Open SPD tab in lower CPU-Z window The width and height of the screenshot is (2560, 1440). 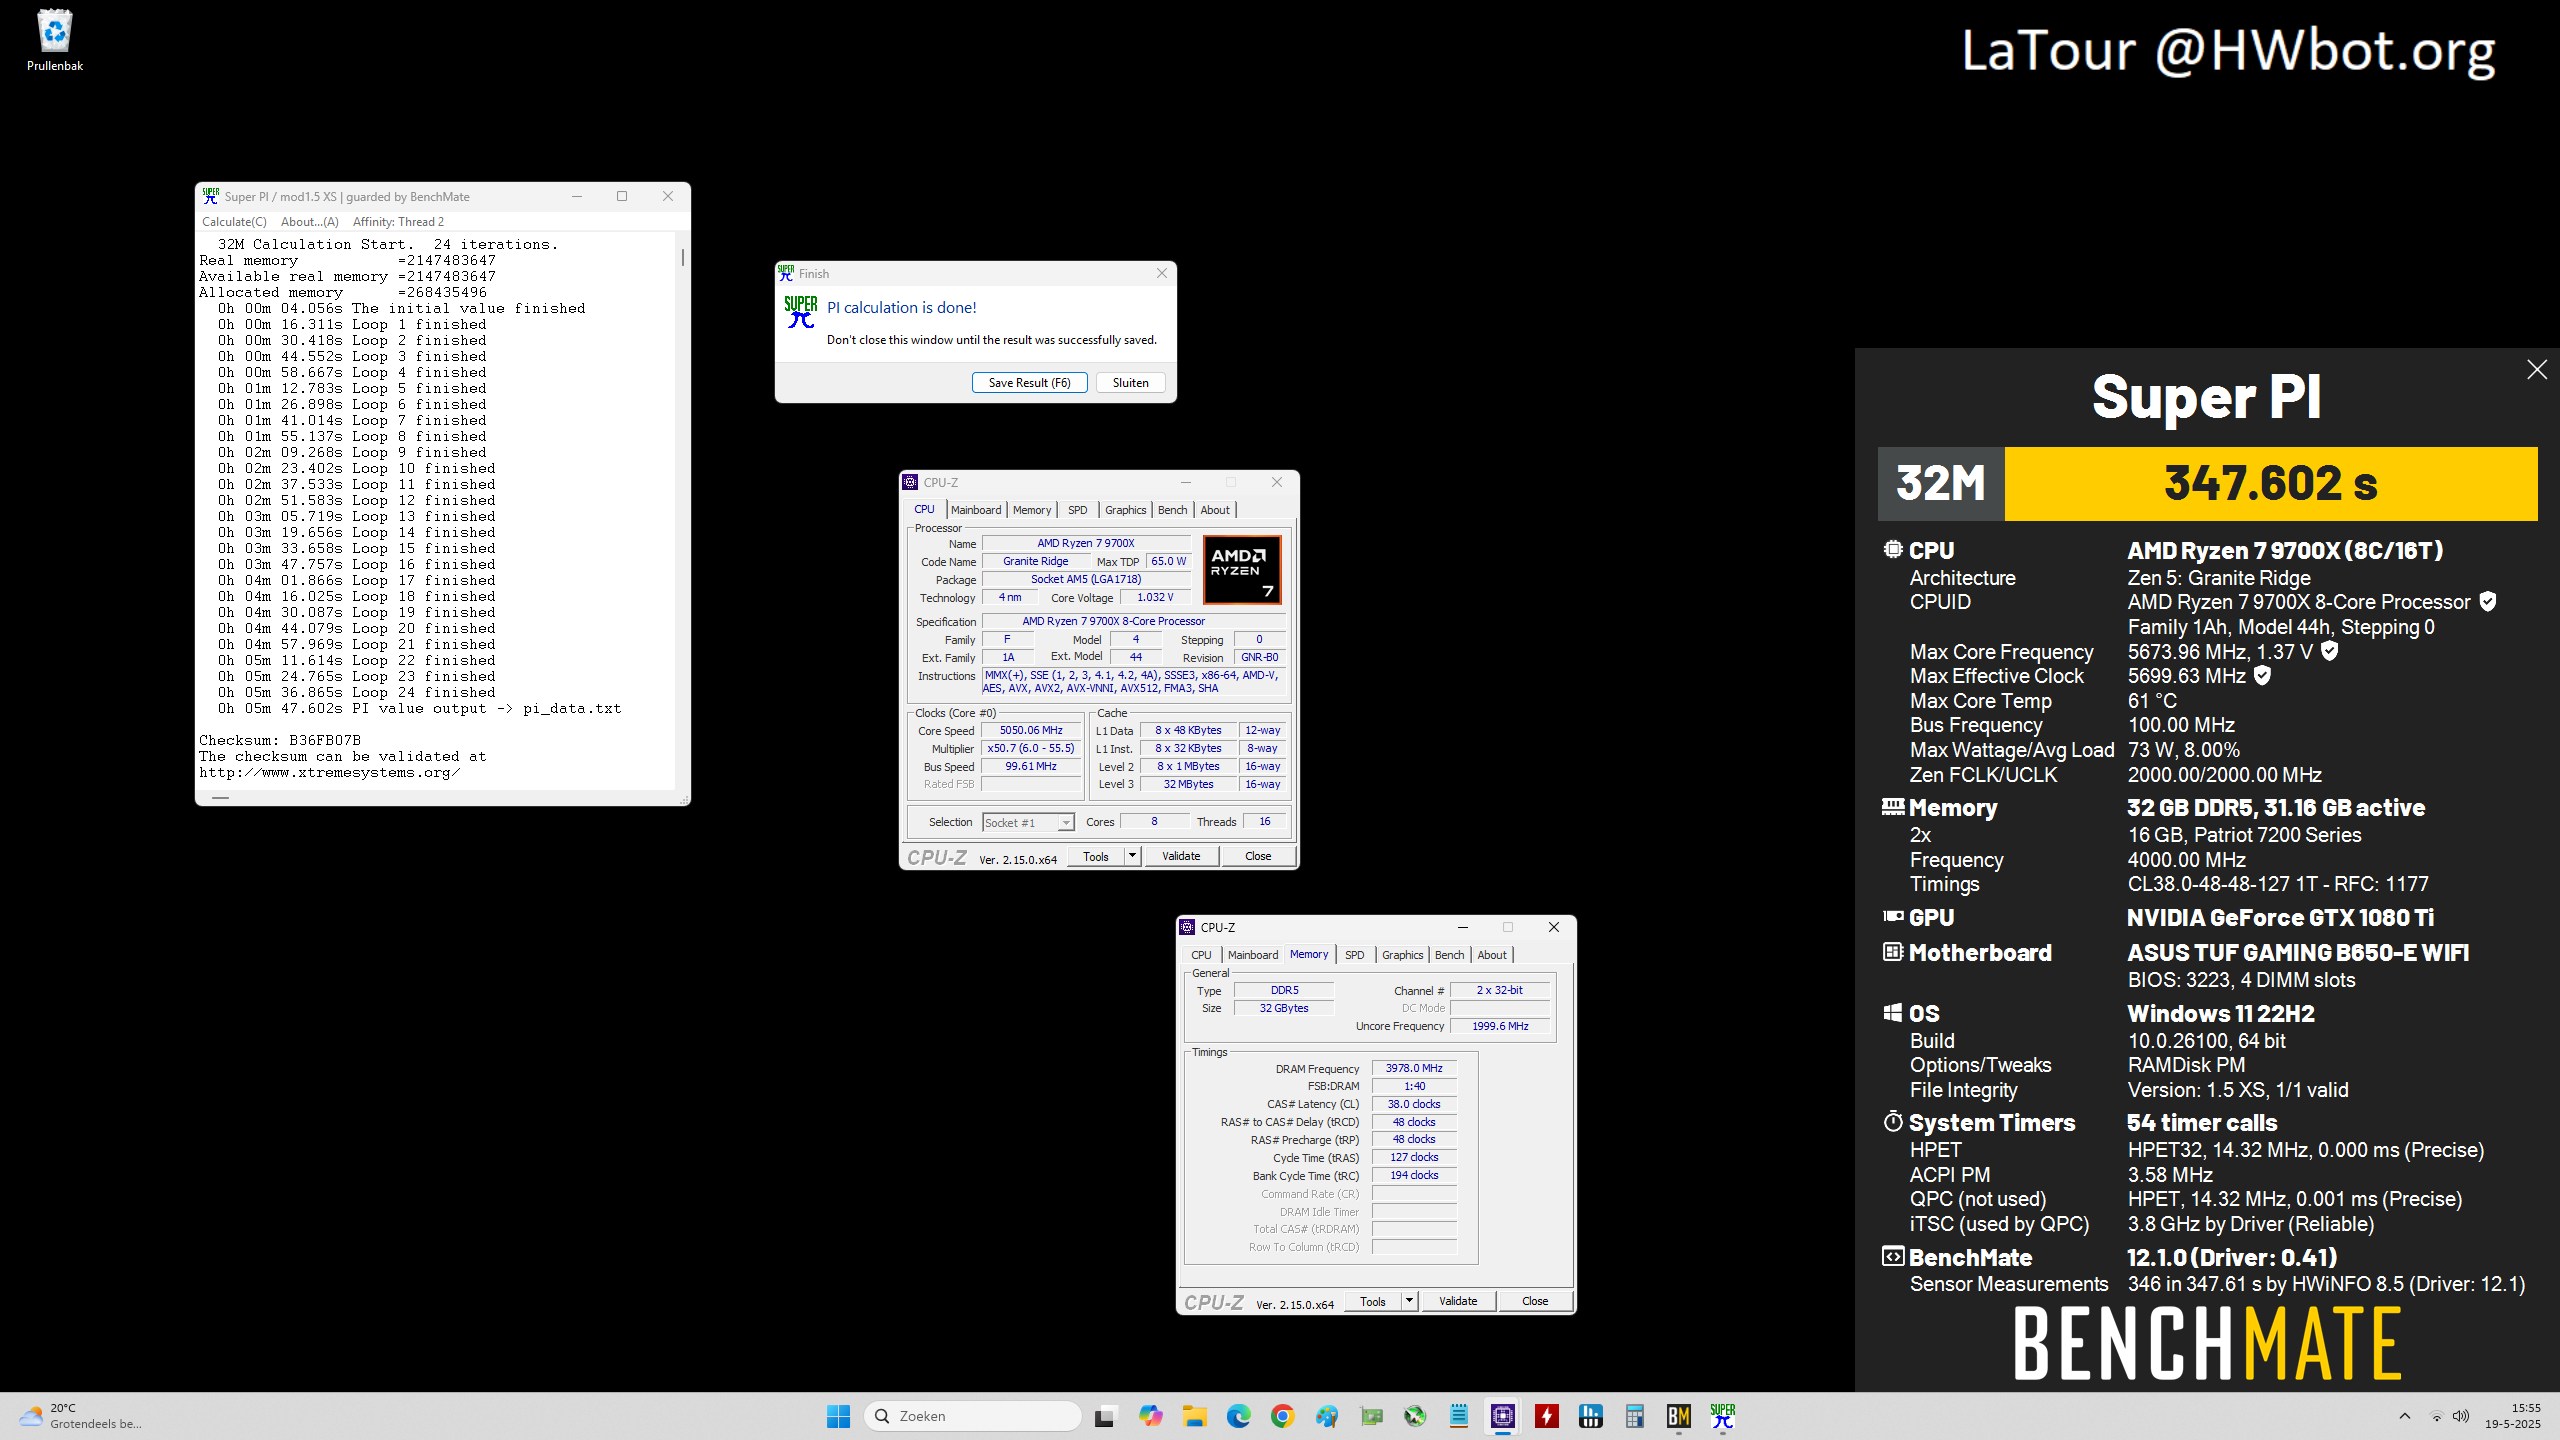point(1354,955)
